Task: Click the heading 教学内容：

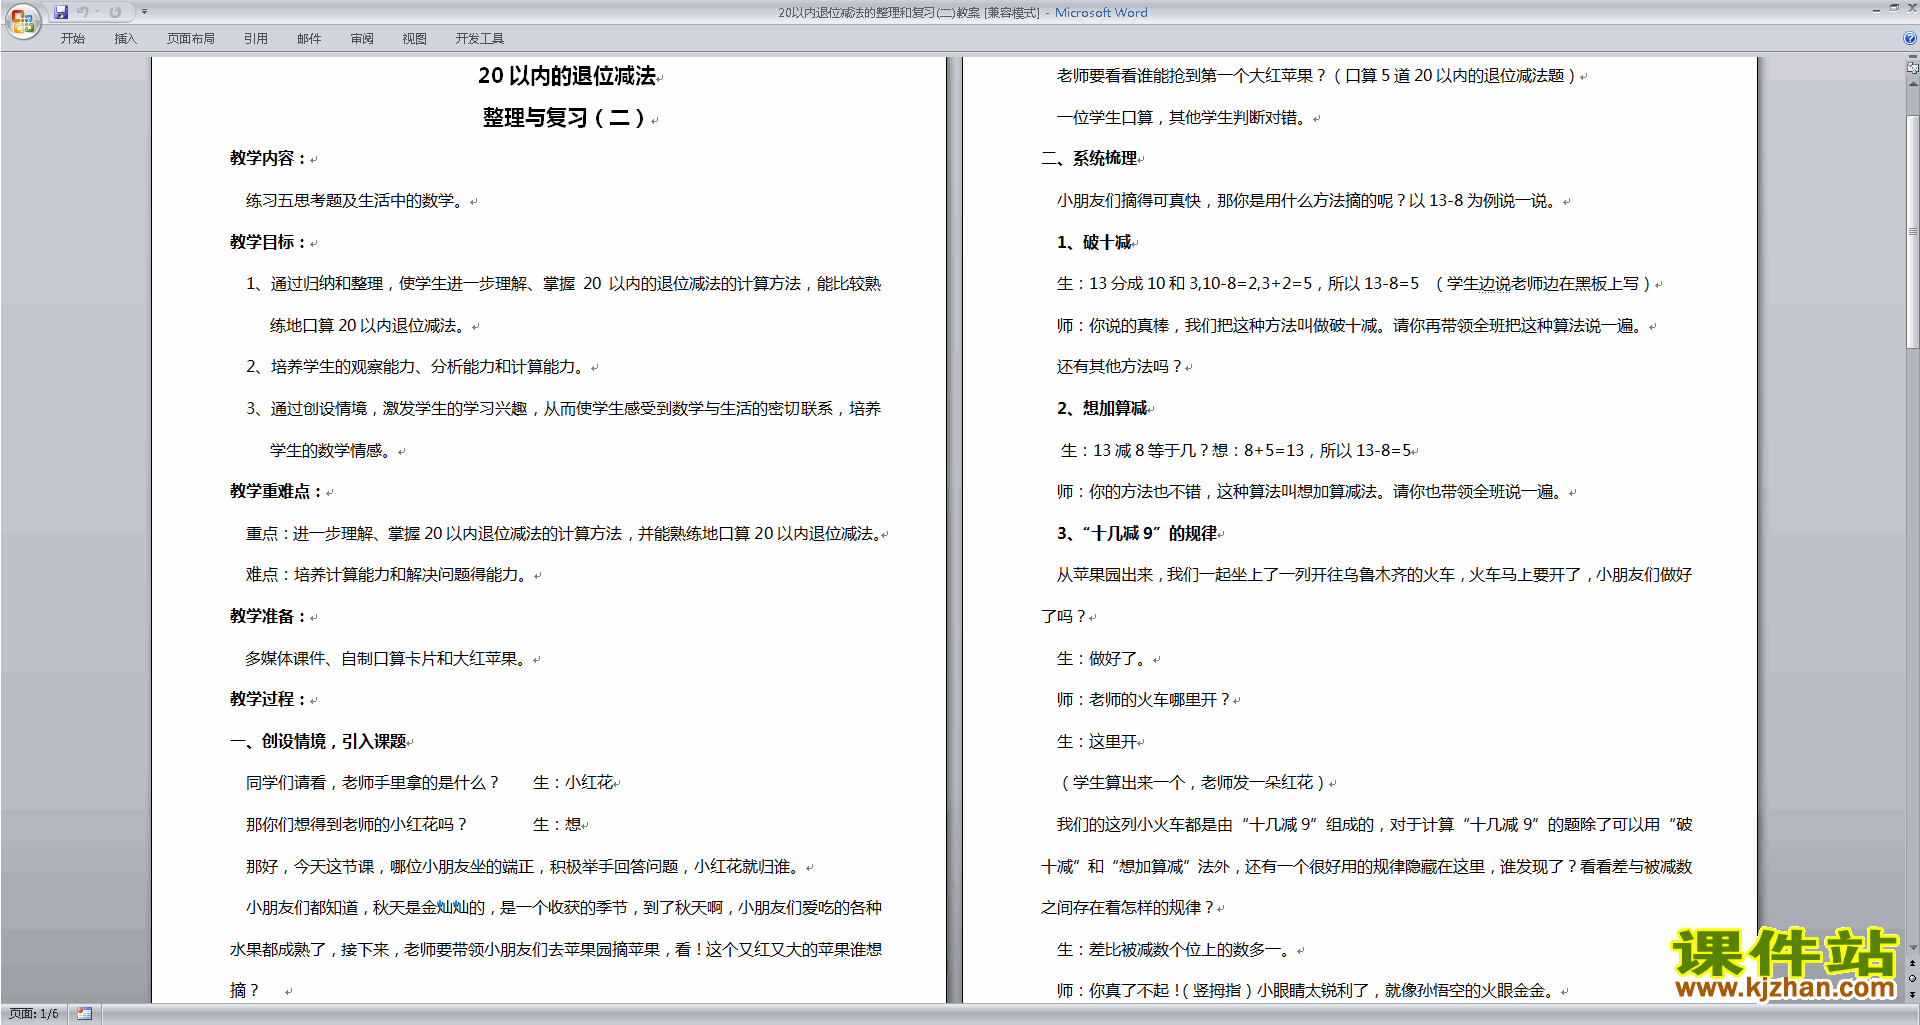Action: click(268, 159)
